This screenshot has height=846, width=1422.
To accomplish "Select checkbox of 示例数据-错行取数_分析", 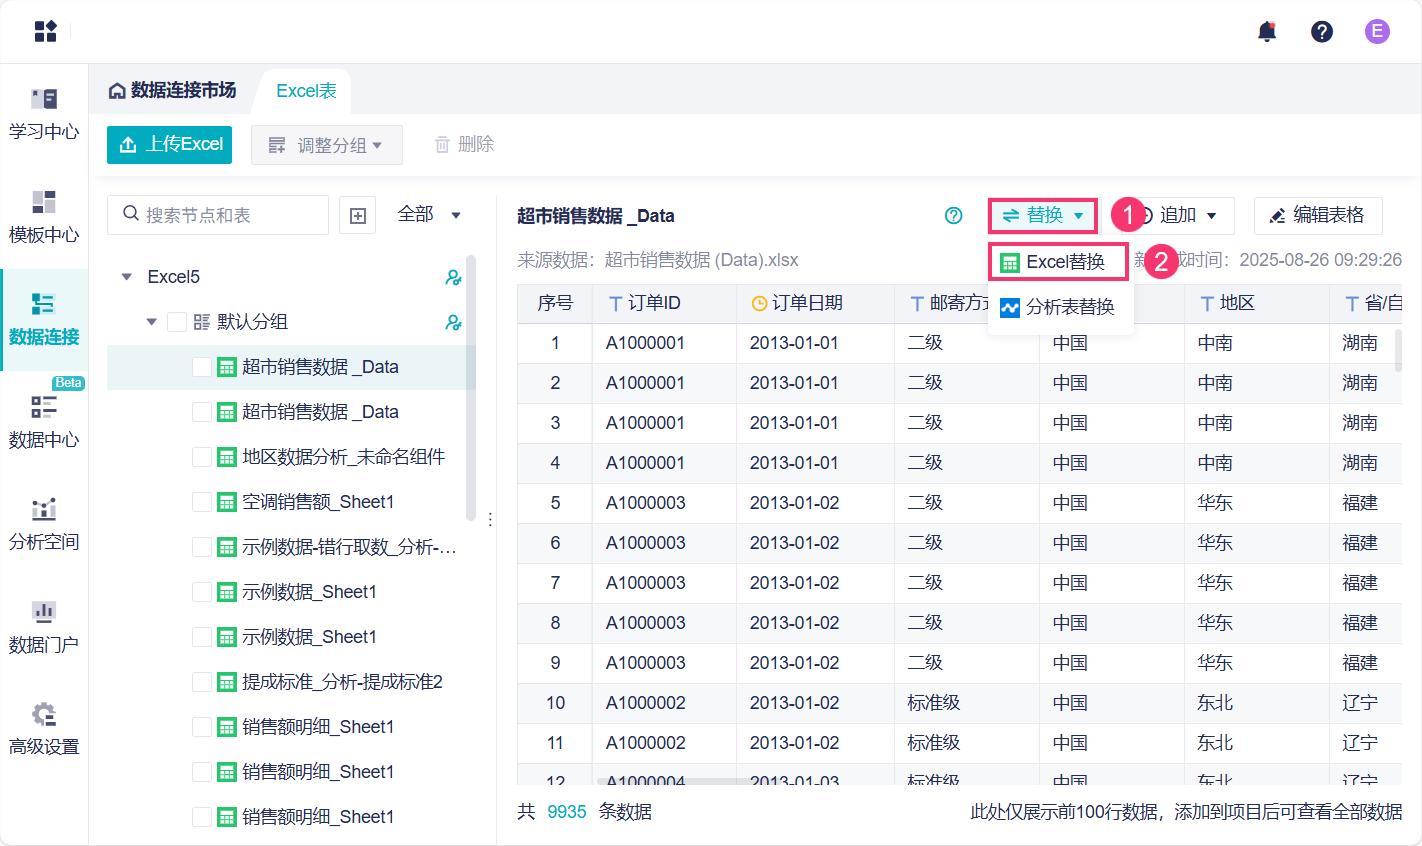I will tap(202, 547).
